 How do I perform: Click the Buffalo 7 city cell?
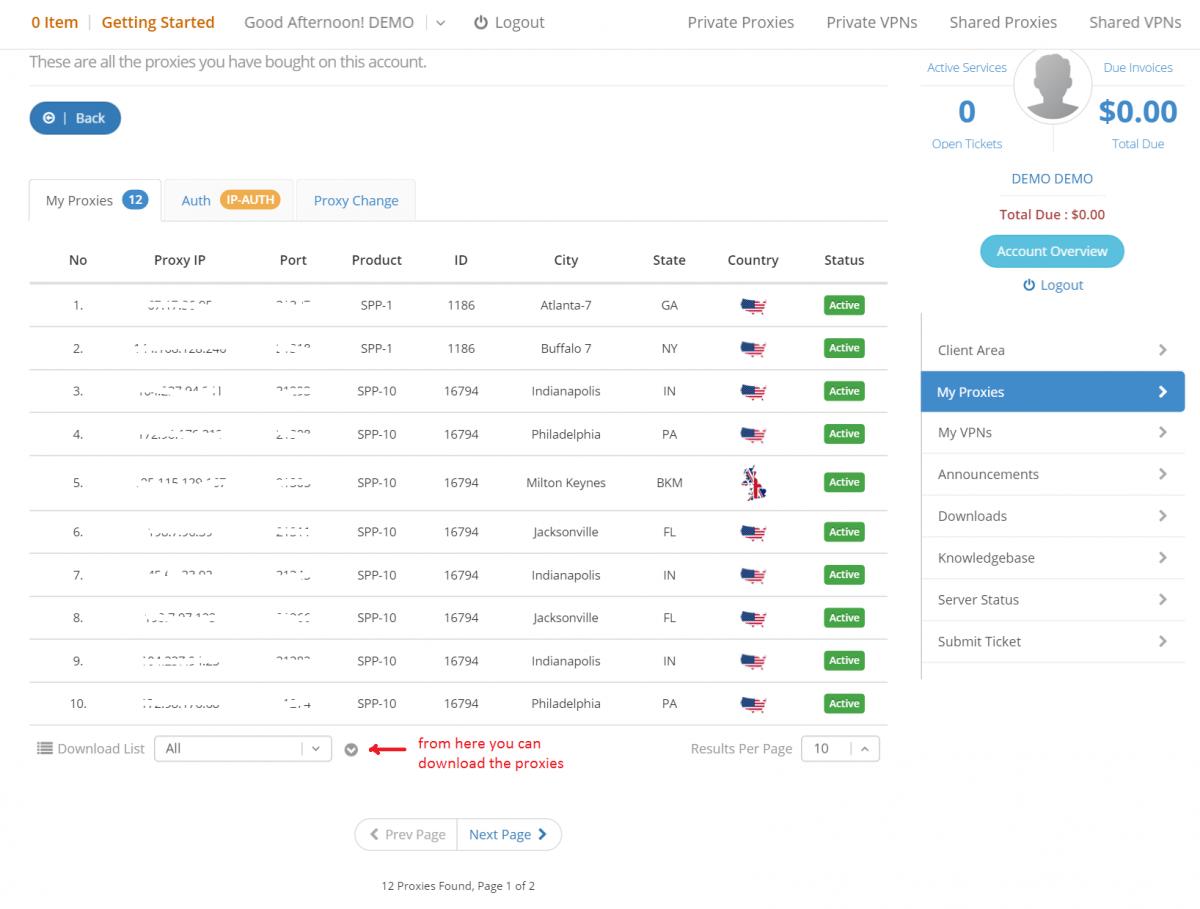click(566, 349)
